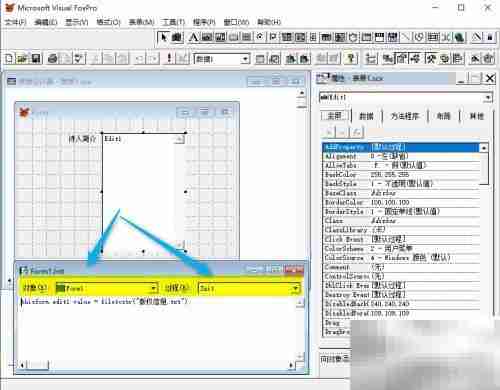Click code line thisform.edit1.value in code window
Viewport: 500px width, 390px height.
(x=105, y=301)
